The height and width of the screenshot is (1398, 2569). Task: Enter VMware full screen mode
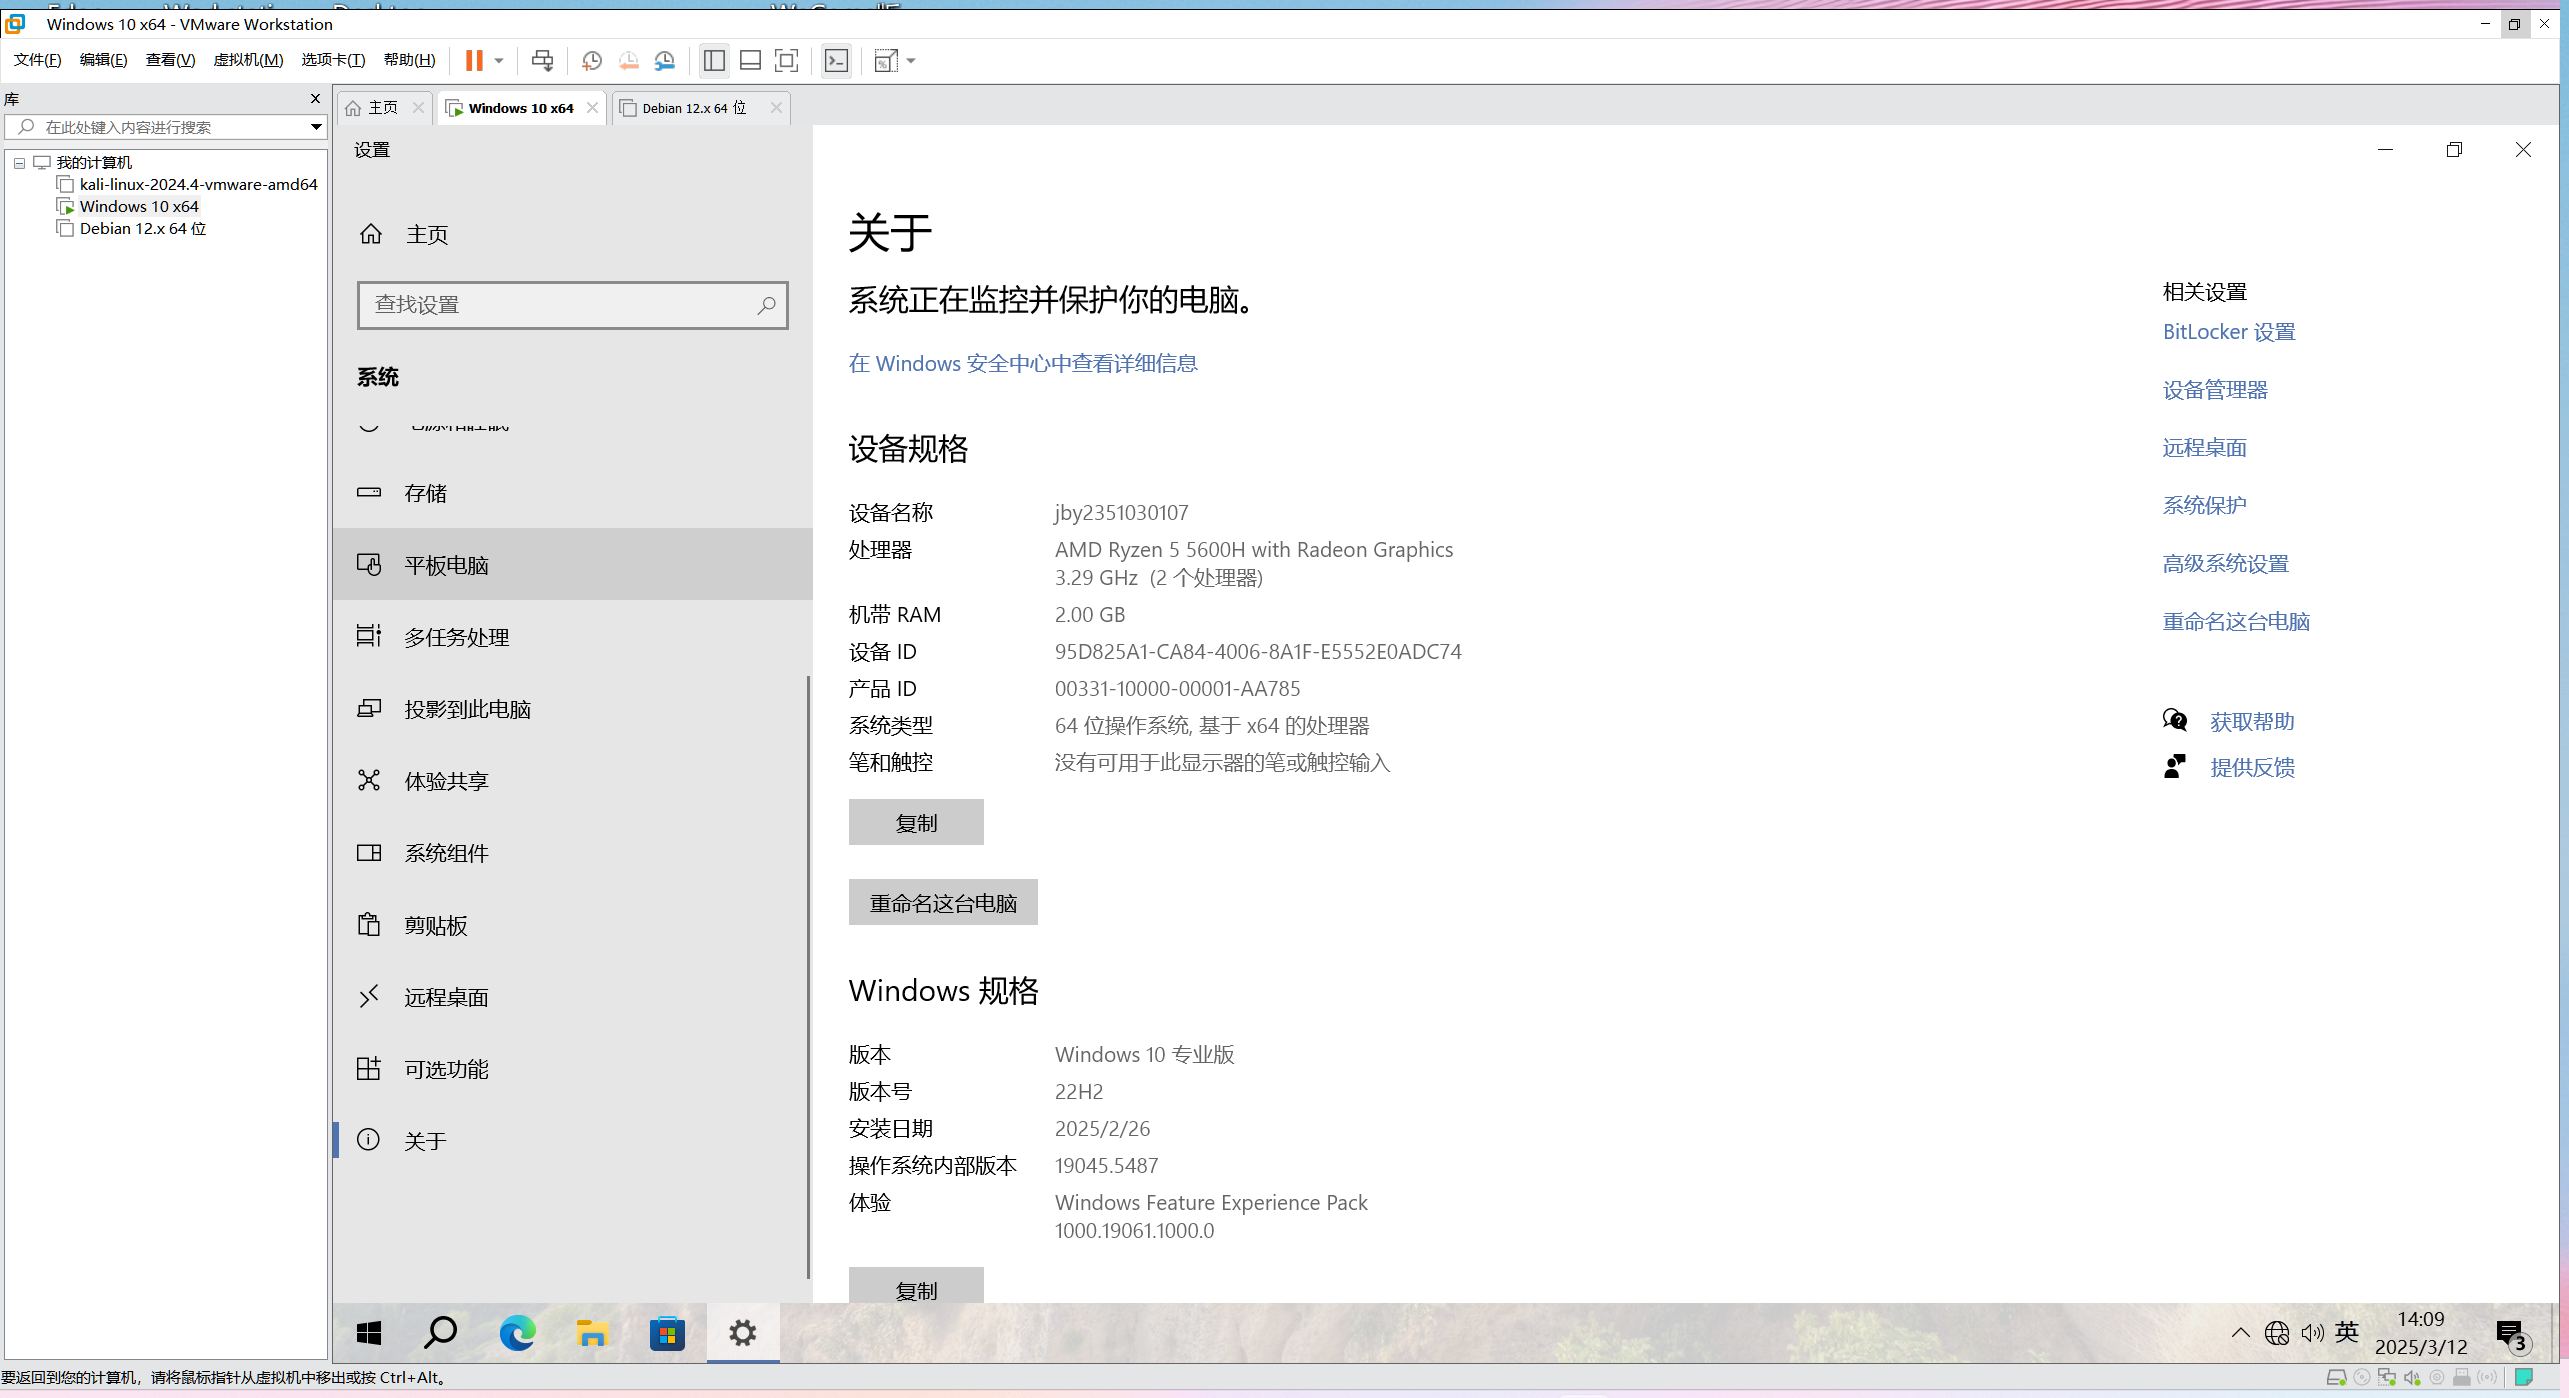coord(787,61)
